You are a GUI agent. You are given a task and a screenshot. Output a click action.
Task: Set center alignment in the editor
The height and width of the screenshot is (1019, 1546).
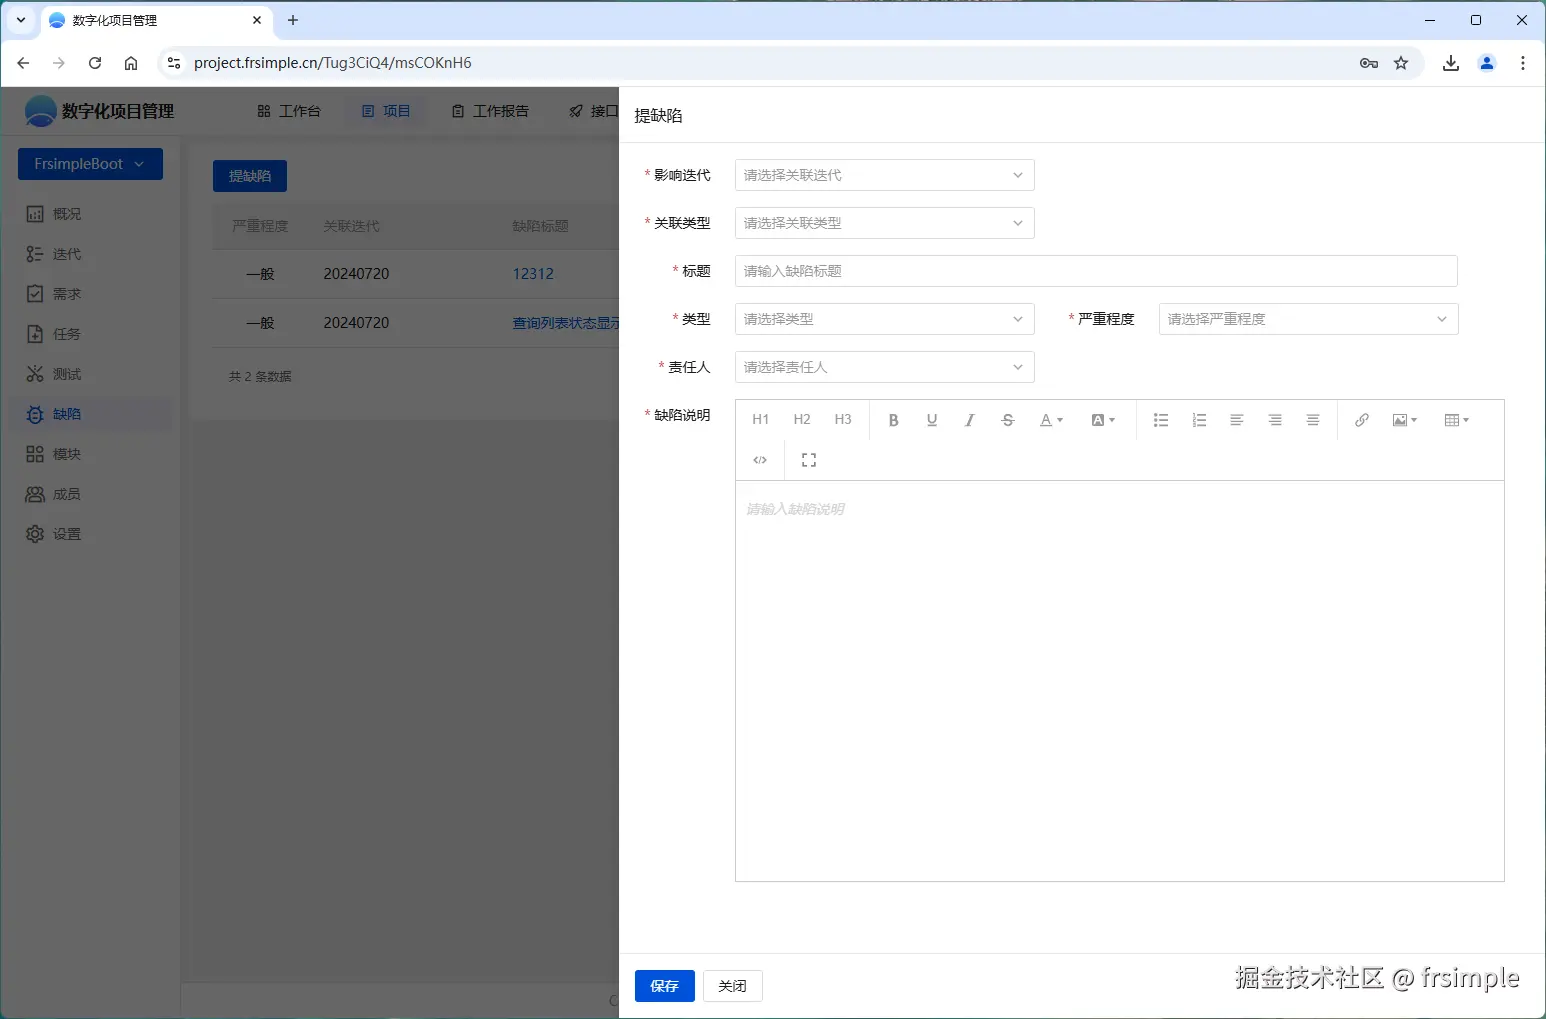(x=1275, y=419)
